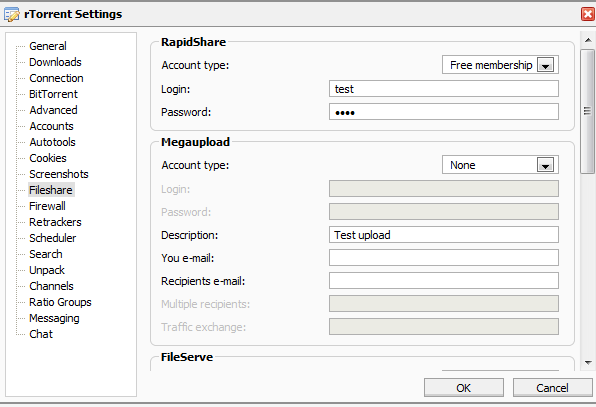Go to the Connection settings

(x=56, y=78)
